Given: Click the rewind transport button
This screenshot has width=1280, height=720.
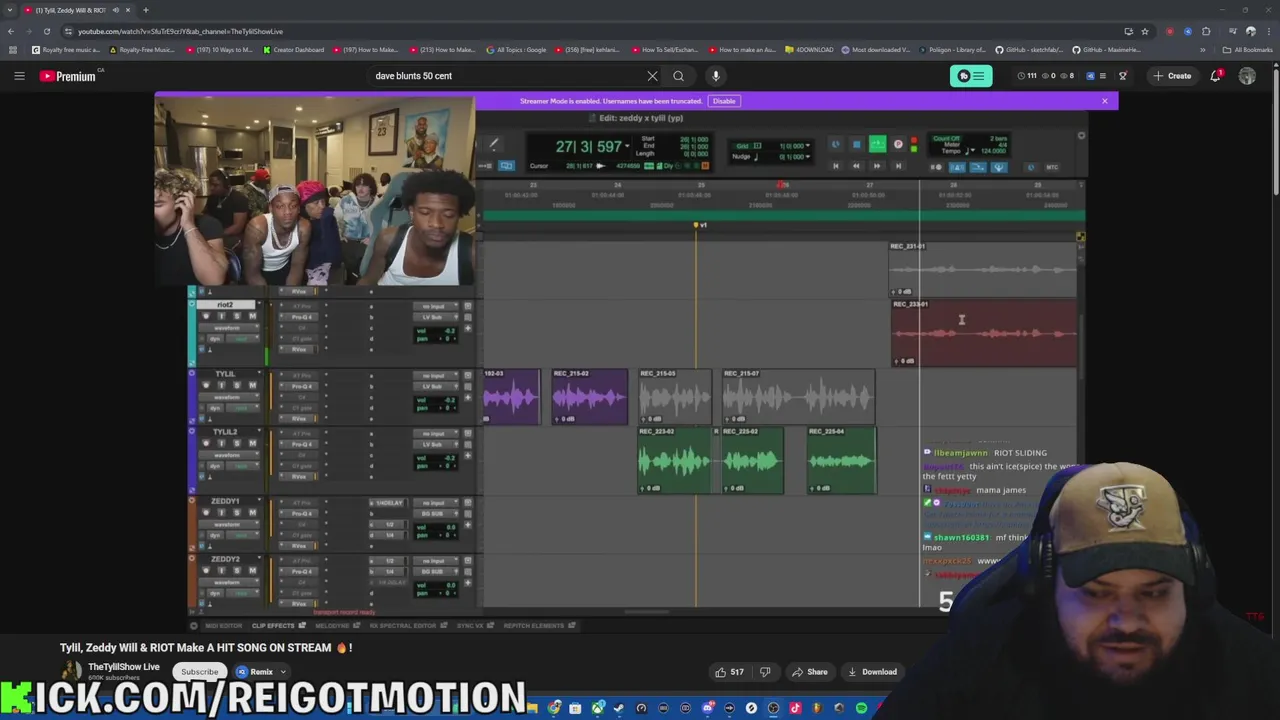Looking at the screenshot, I should click(856, 166).
